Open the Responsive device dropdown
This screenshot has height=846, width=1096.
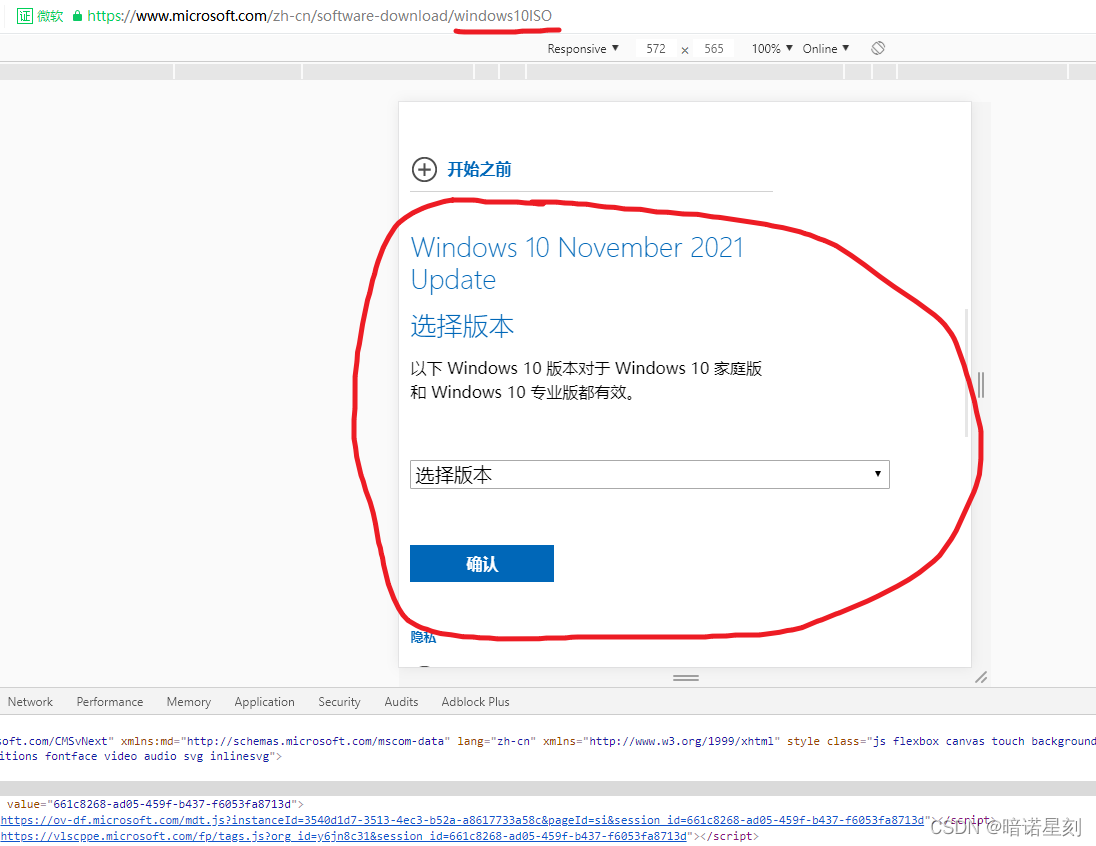click(x=583, y=48)
